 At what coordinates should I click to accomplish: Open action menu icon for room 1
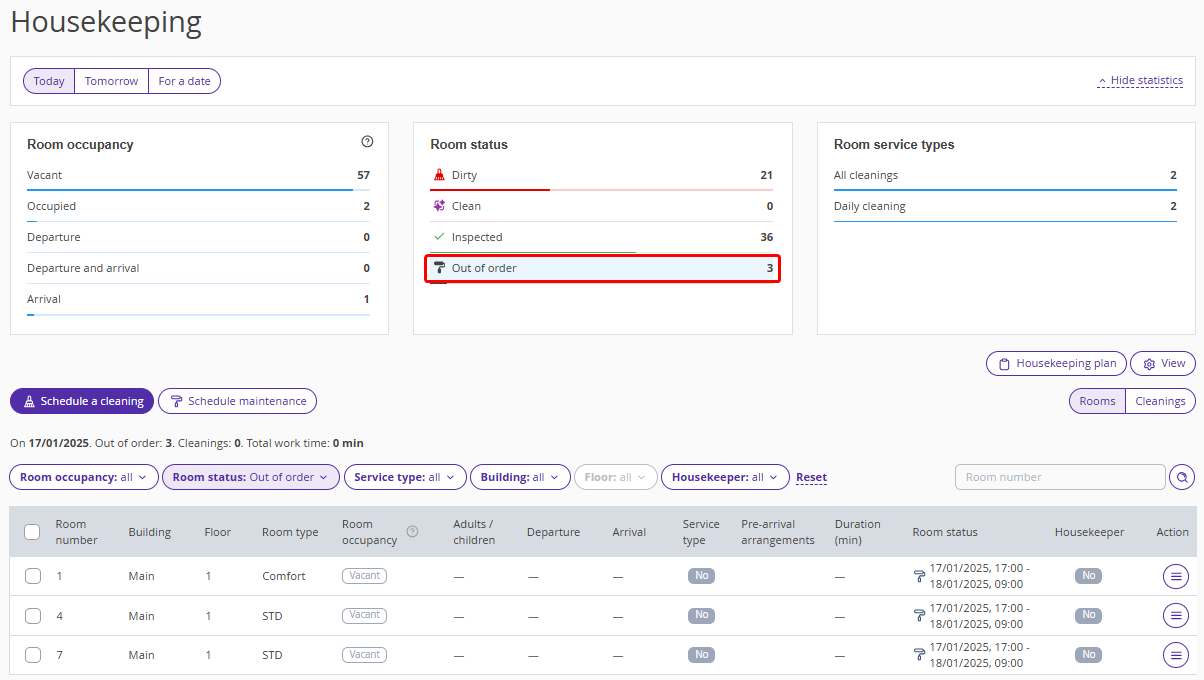[x=1176, y=576]
